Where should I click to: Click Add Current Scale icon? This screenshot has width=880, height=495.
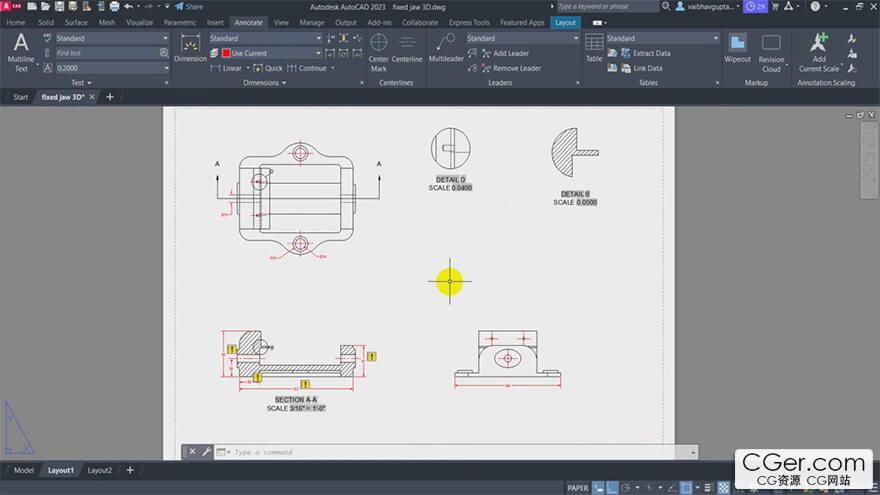[819, 52]
